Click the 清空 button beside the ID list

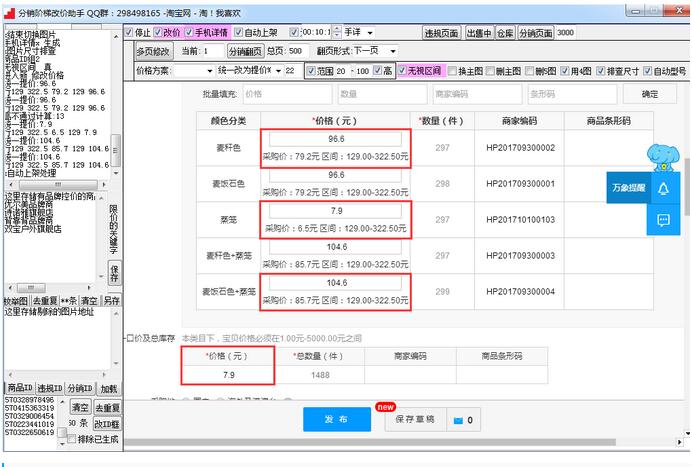coord(80,407)
